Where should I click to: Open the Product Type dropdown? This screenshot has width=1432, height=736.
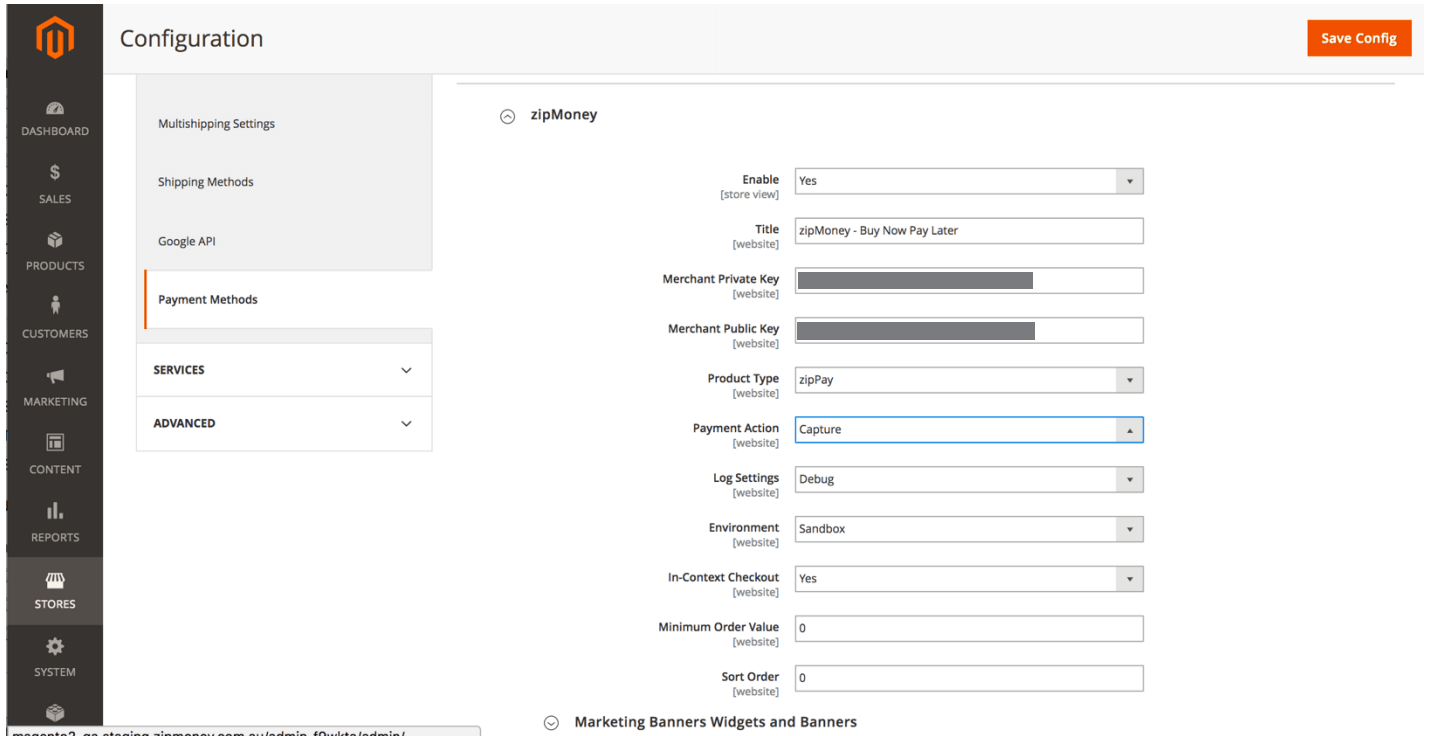point(968,380)
